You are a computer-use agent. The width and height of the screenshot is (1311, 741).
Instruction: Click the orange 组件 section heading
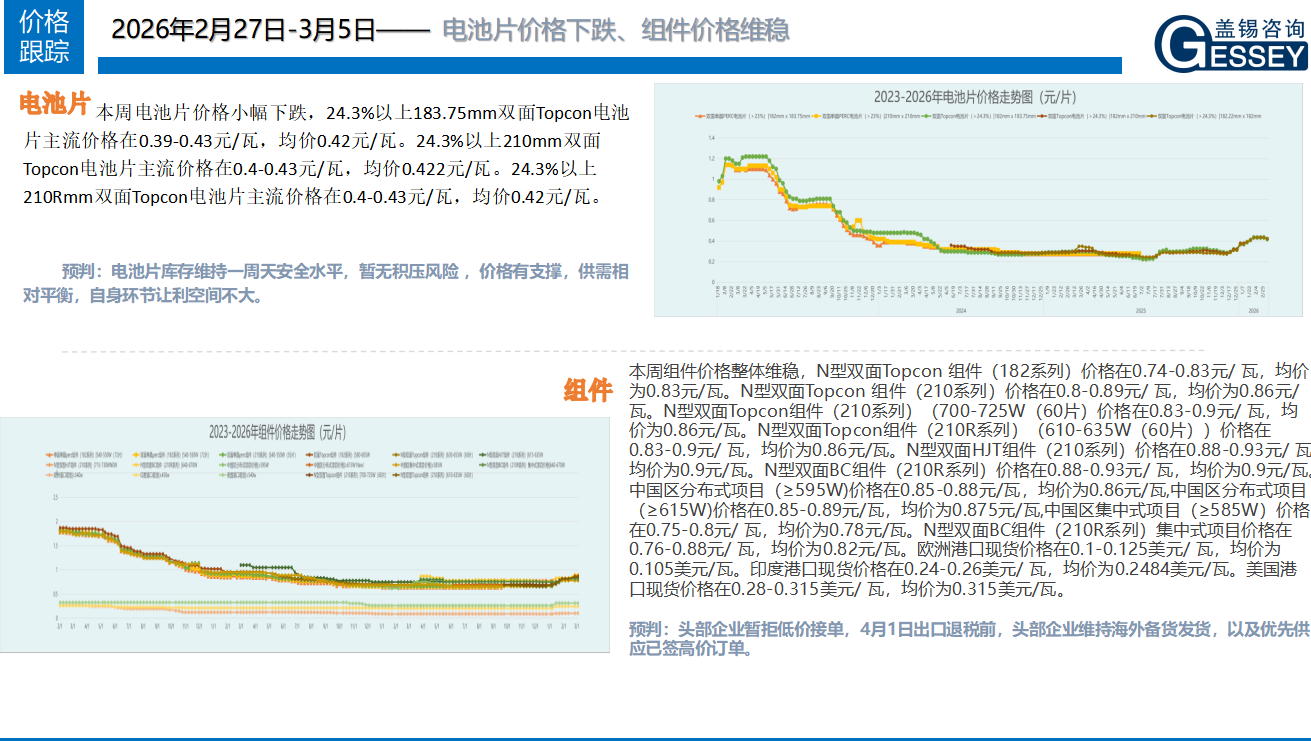point(588,390)
